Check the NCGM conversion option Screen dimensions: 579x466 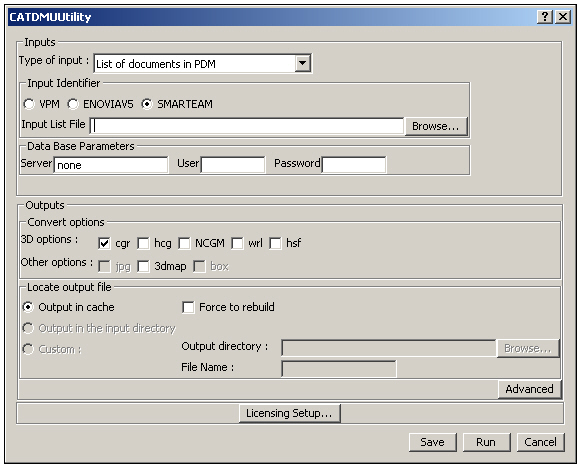point(184,243)
